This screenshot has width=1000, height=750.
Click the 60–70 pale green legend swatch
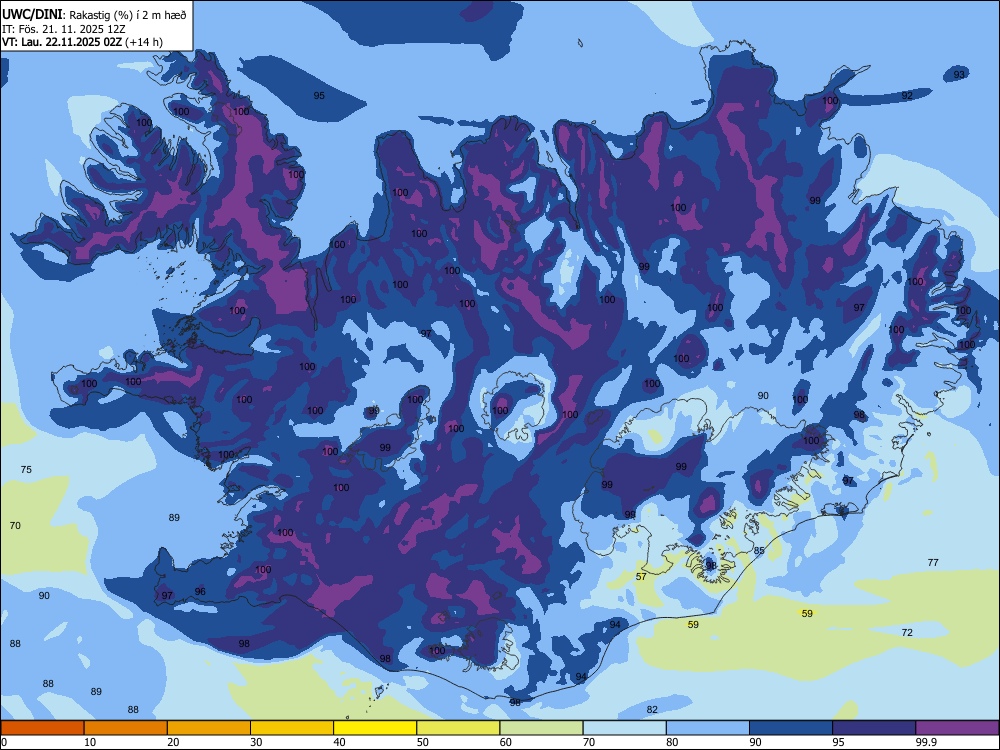coord(541,728)
